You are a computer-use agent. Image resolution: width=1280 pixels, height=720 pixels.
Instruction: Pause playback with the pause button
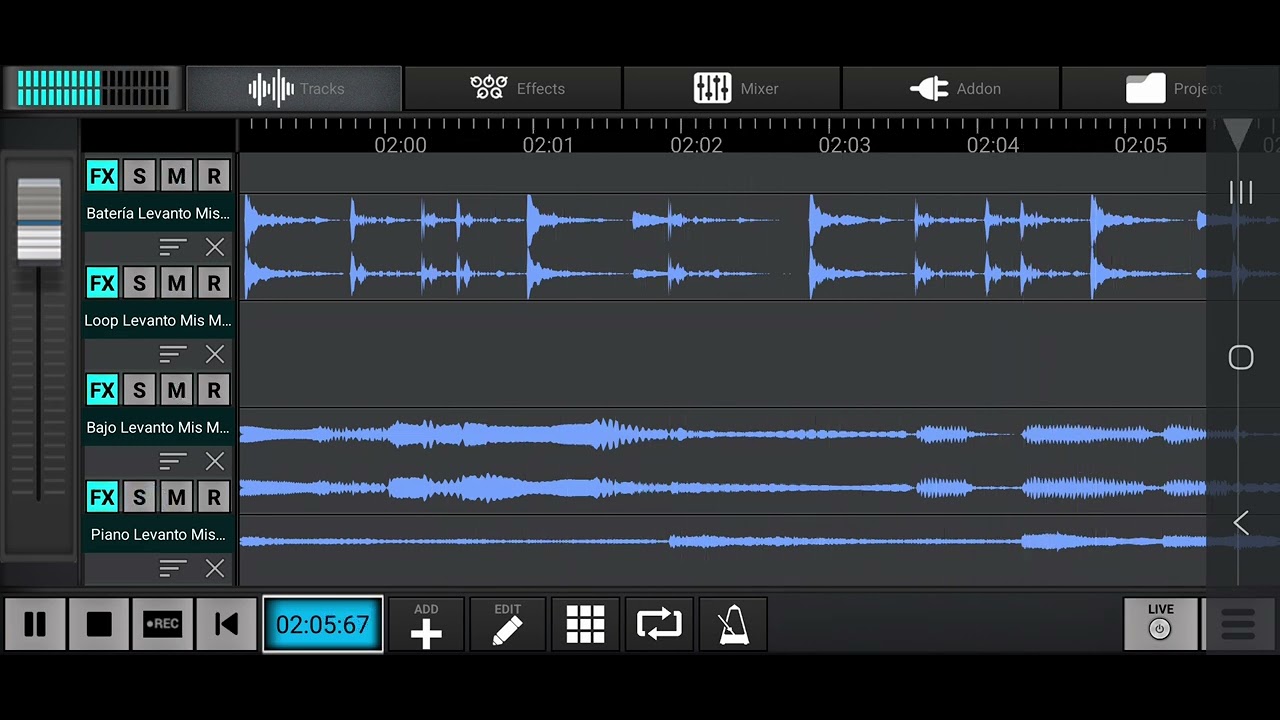[x=35, y=625]
